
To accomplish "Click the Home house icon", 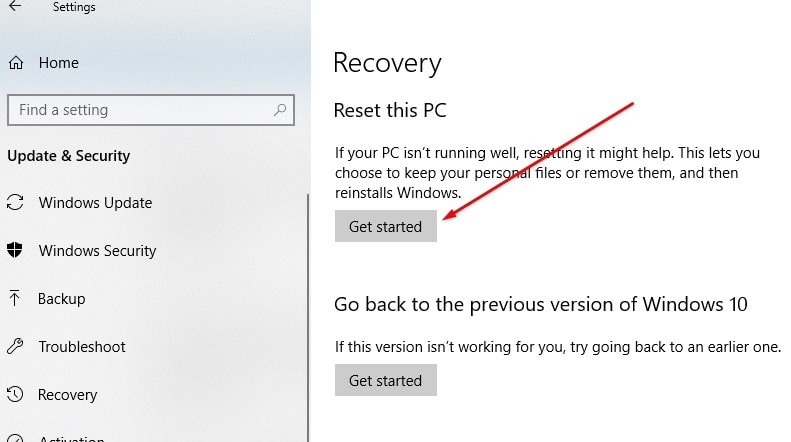I will point(15,63).
